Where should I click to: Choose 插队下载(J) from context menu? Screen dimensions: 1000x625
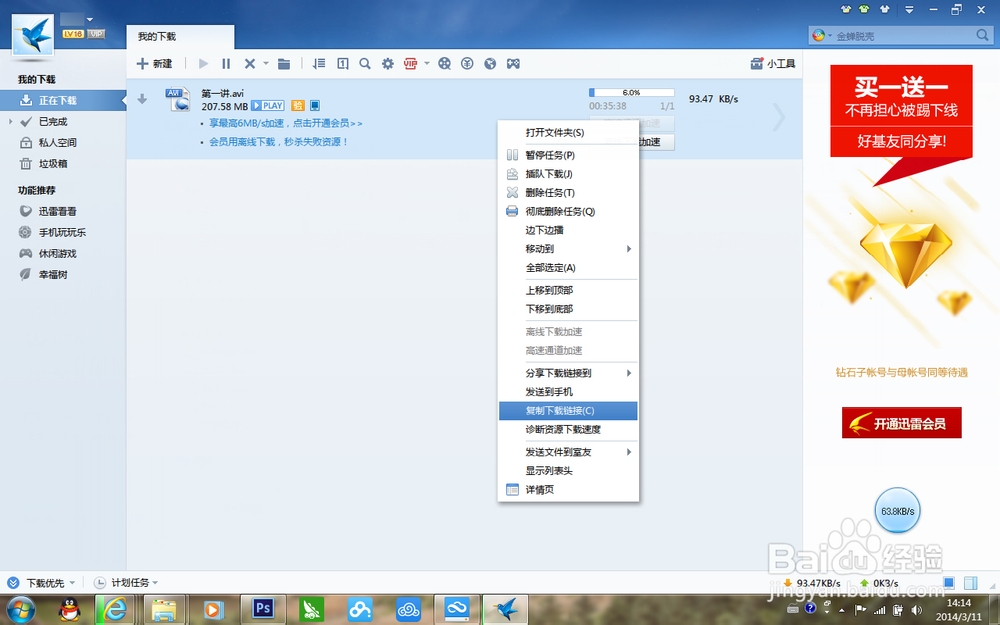pos(568,173)
